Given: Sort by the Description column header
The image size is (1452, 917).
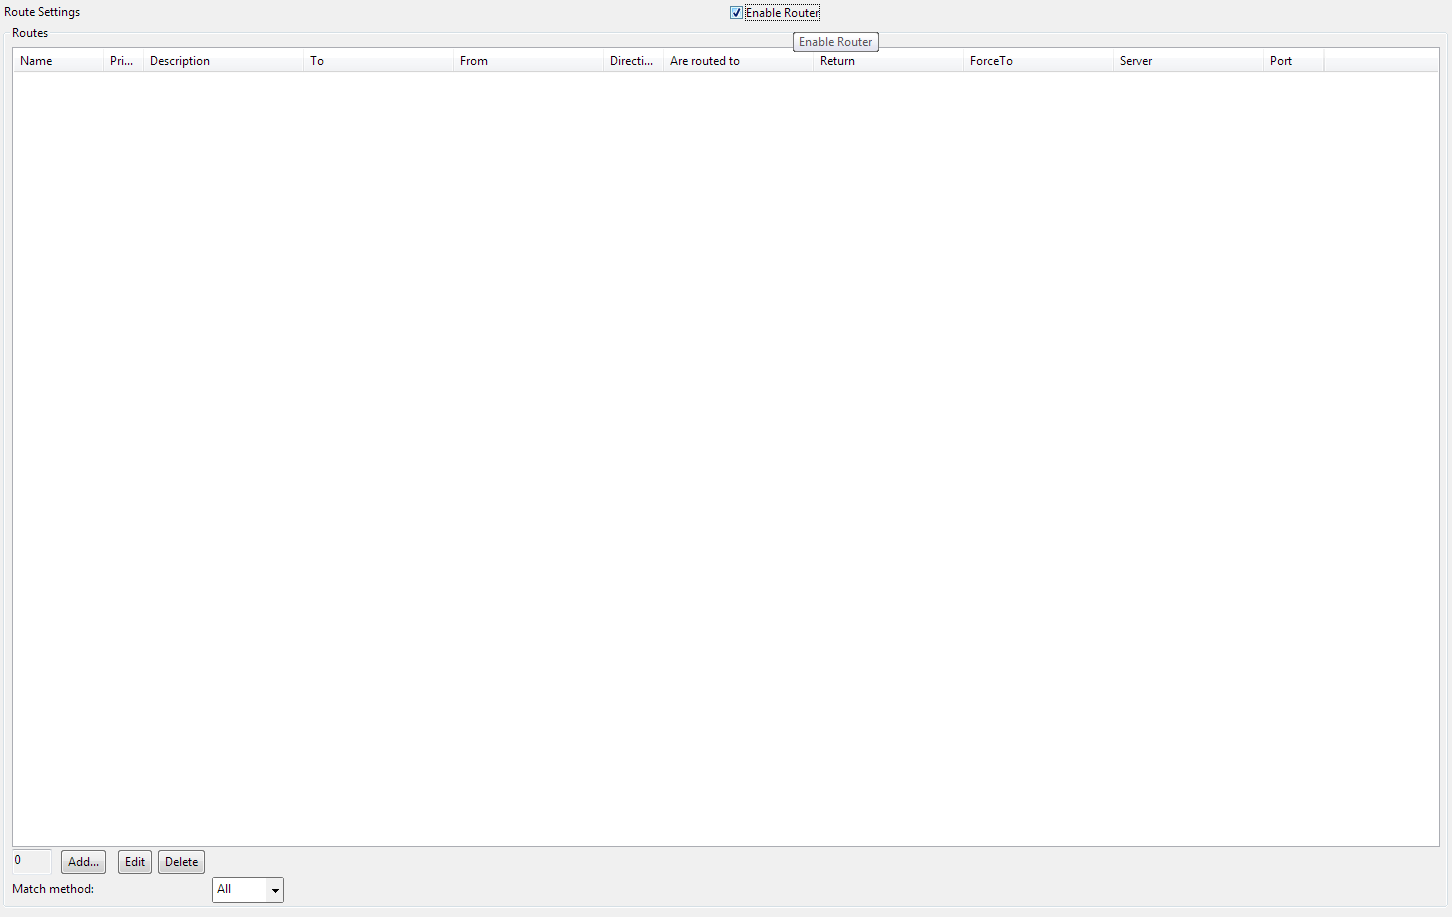Looking at the screenshot, I should 223,61.
